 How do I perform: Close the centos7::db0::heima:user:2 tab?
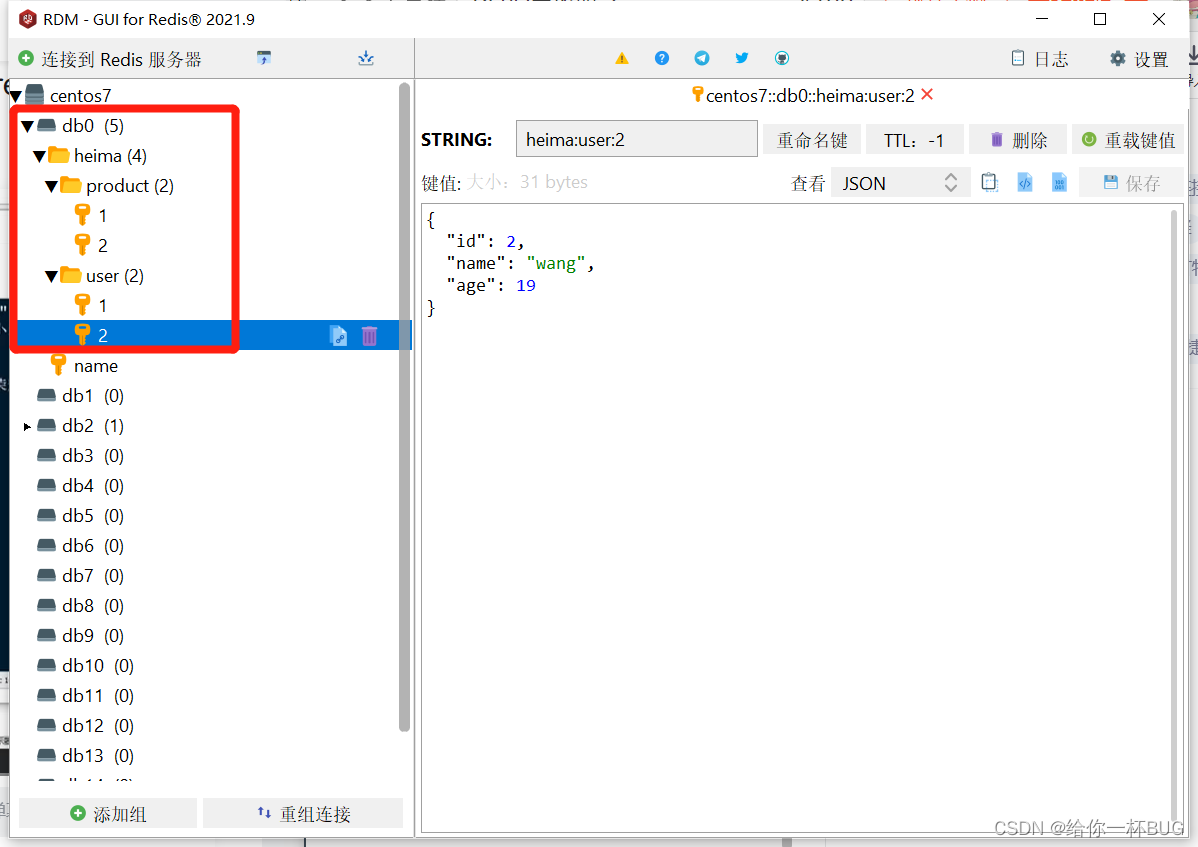[x=928, y=95]
